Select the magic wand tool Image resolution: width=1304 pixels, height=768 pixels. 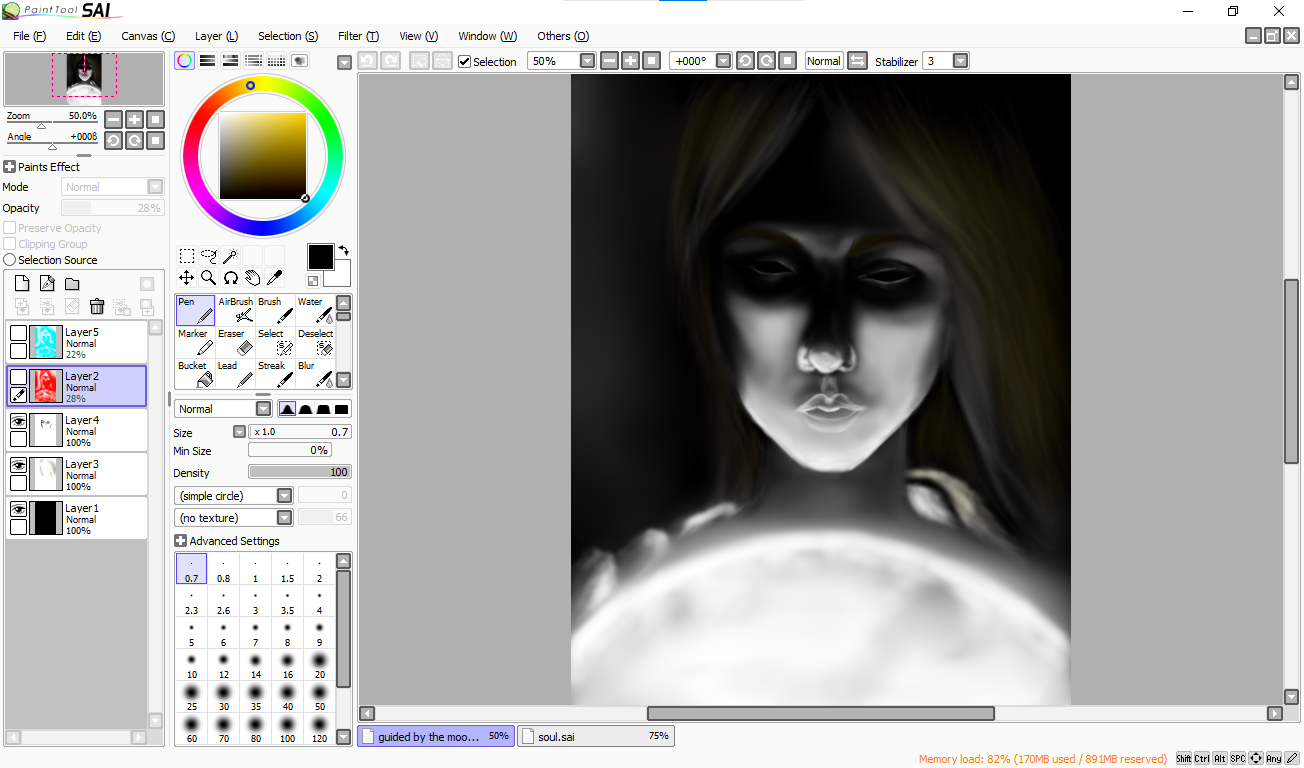231,256
